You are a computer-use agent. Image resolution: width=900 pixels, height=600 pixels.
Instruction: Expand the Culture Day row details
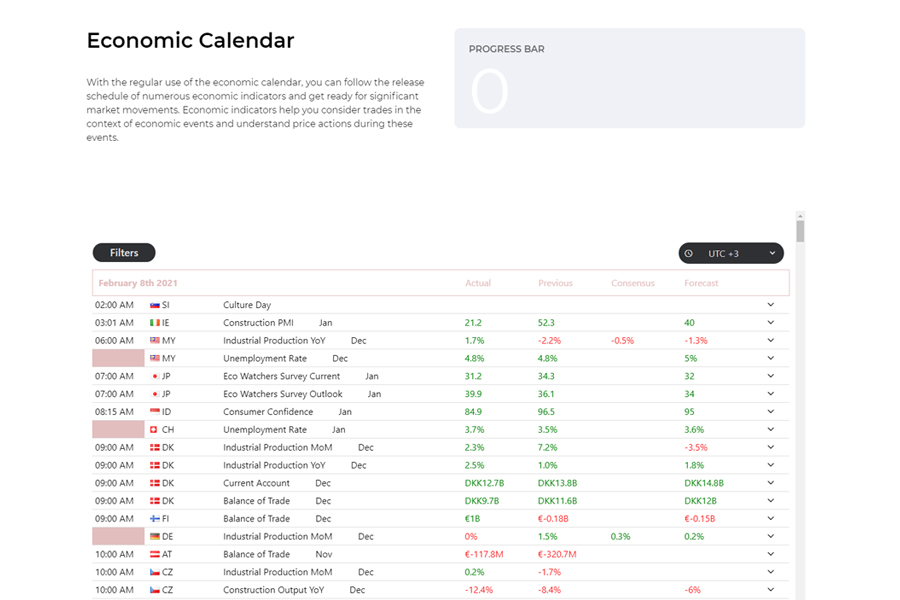[771, 305]
